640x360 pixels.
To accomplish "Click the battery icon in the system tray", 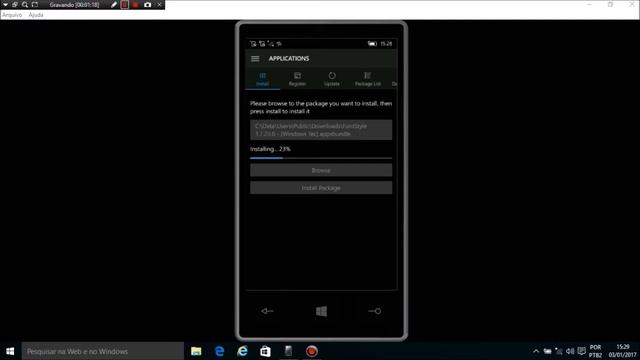I will tap(547, 351).
